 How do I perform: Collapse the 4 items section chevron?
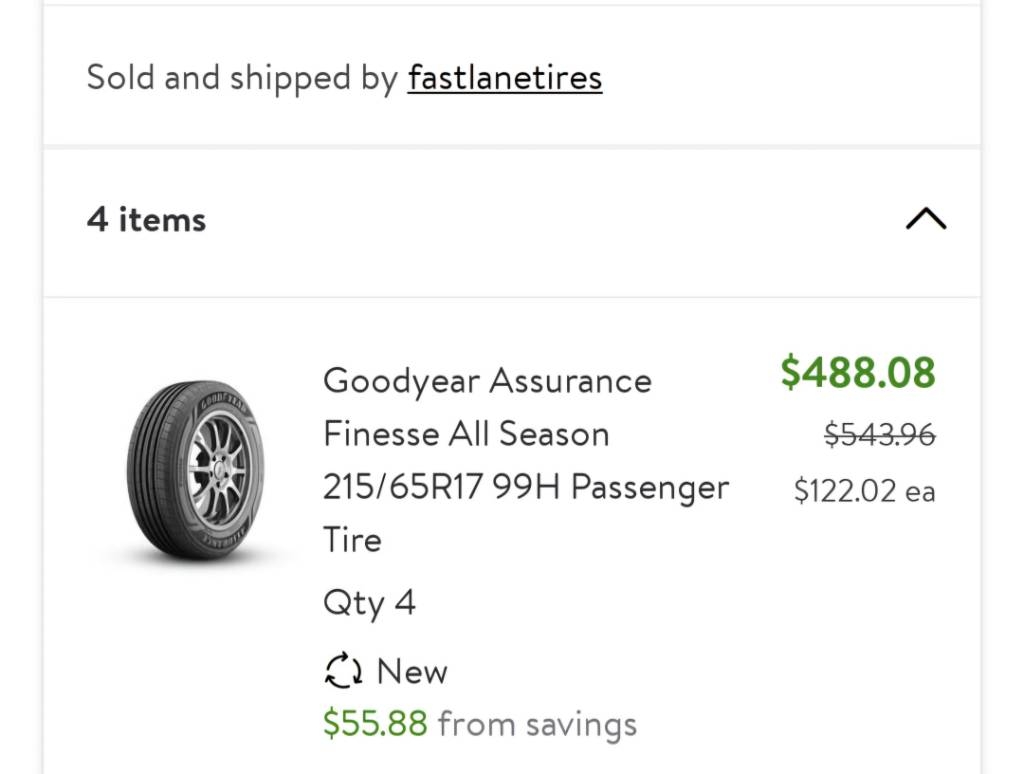click(x=926, y=219)
